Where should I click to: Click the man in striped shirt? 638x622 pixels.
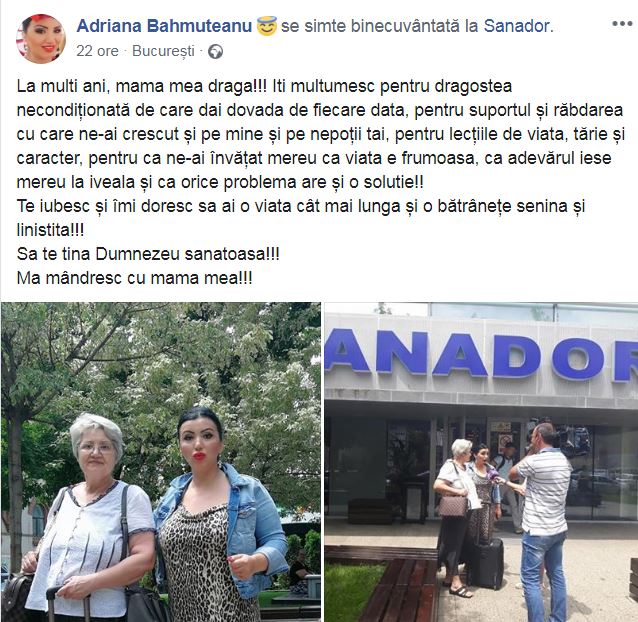pos(541,523)
